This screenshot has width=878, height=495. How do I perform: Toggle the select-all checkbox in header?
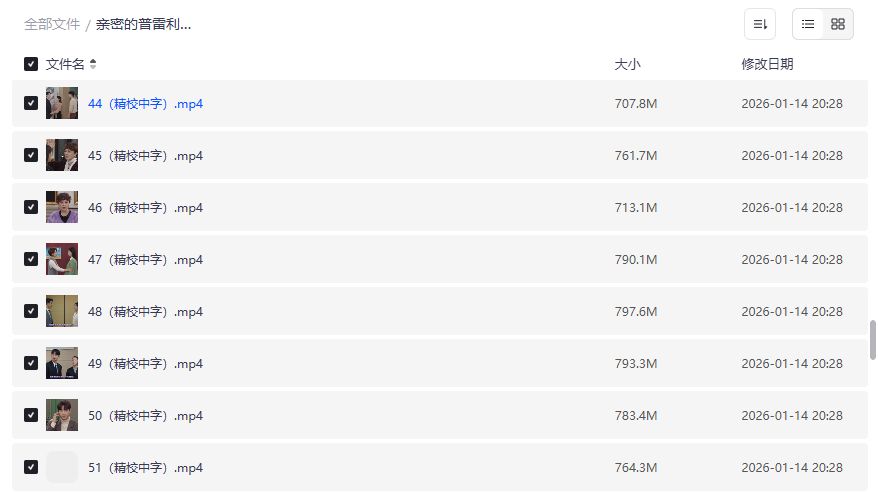click(x=31, y=64)
